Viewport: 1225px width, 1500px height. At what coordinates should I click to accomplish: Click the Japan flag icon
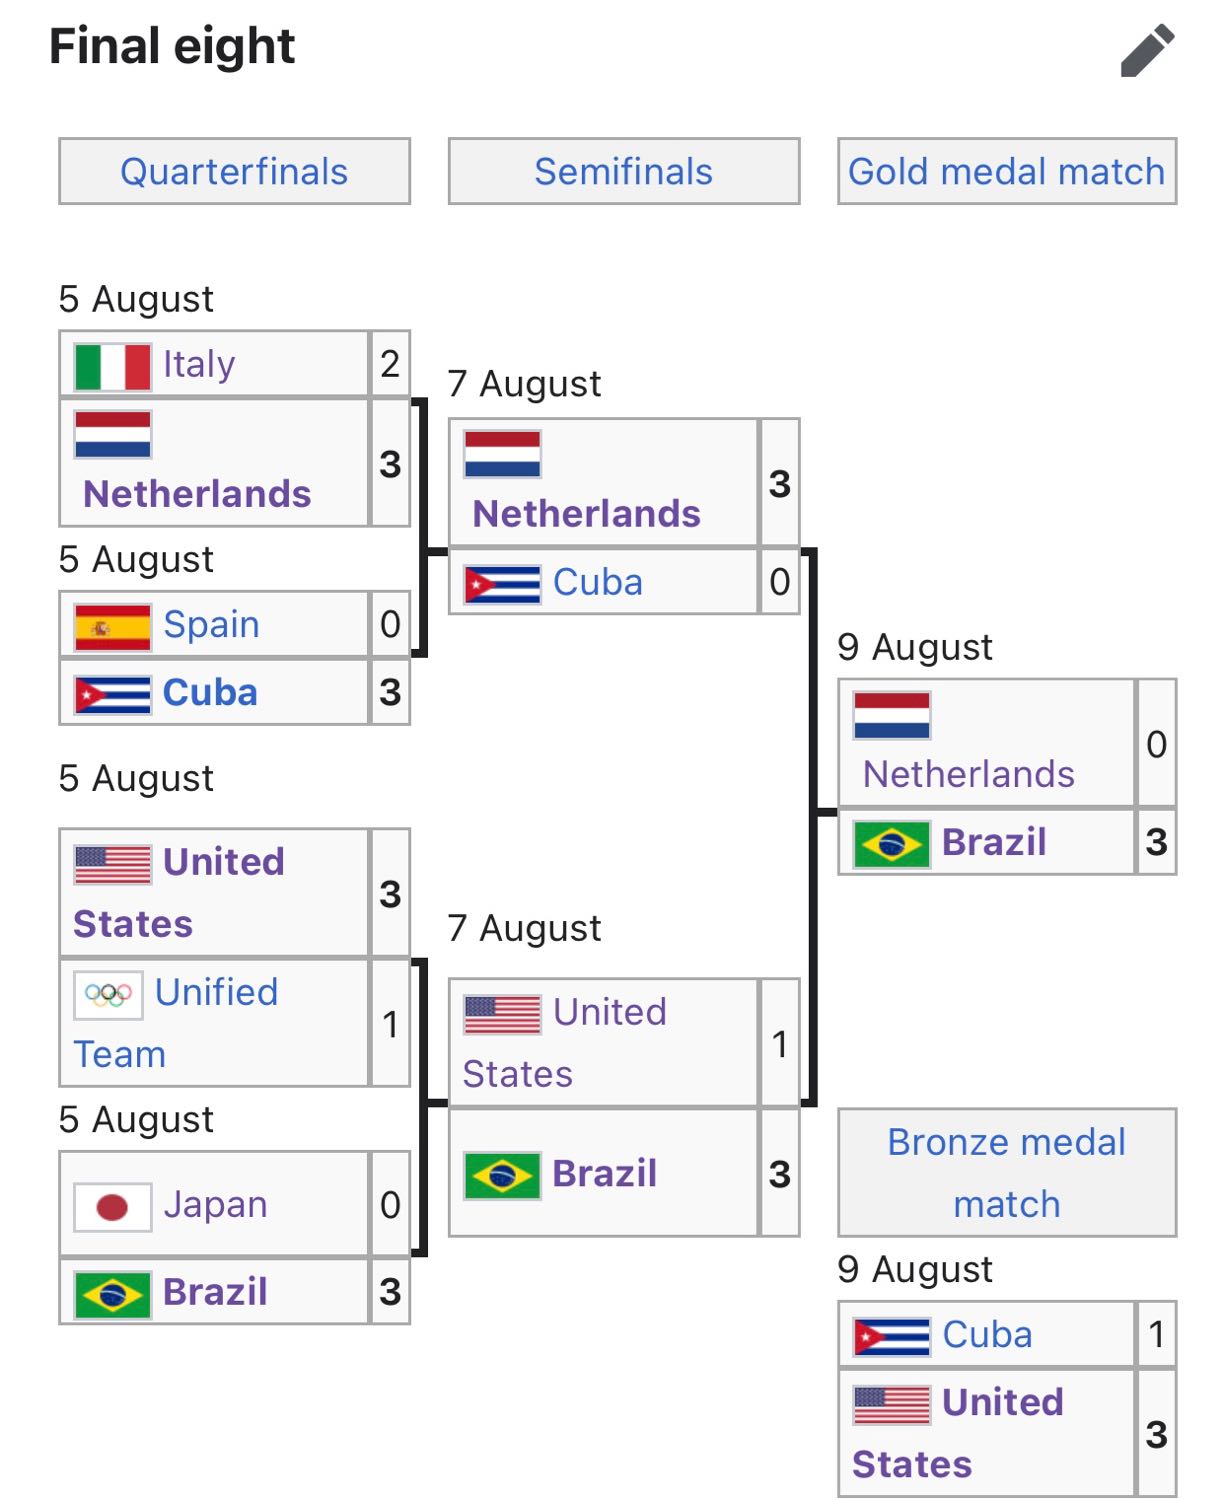coord(112,1207)
